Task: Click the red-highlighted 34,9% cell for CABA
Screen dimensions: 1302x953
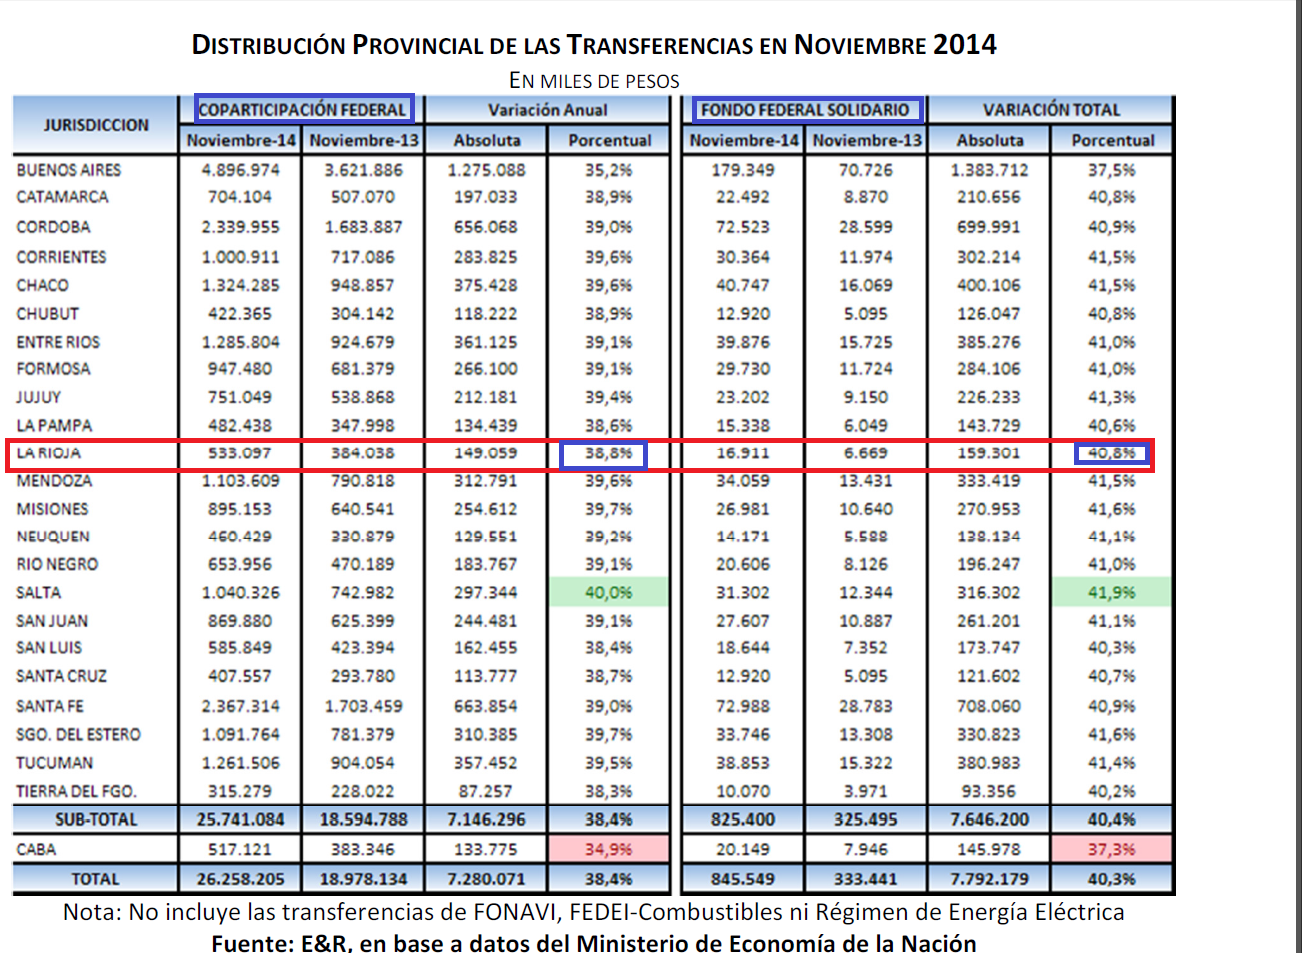Action: 608,849
